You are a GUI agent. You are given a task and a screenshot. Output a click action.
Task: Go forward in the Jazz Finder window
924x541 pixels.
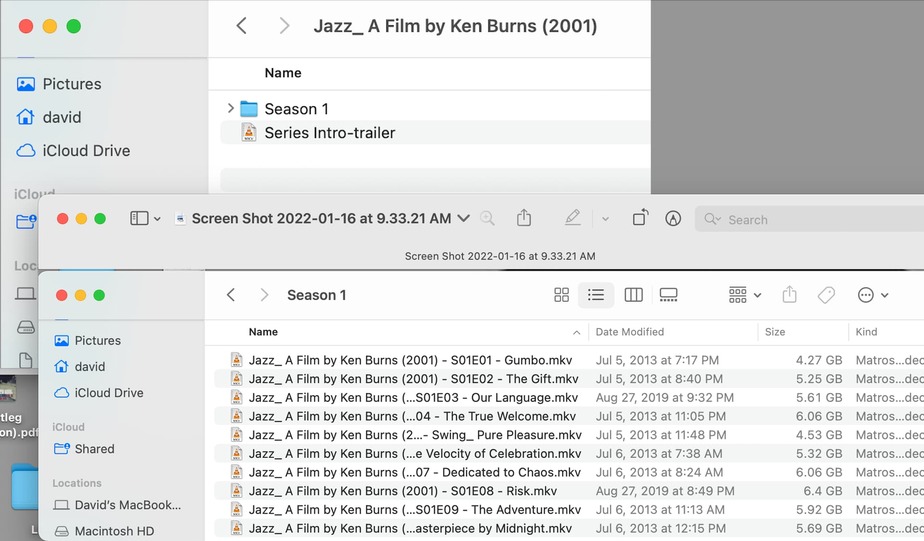point(284,25)
